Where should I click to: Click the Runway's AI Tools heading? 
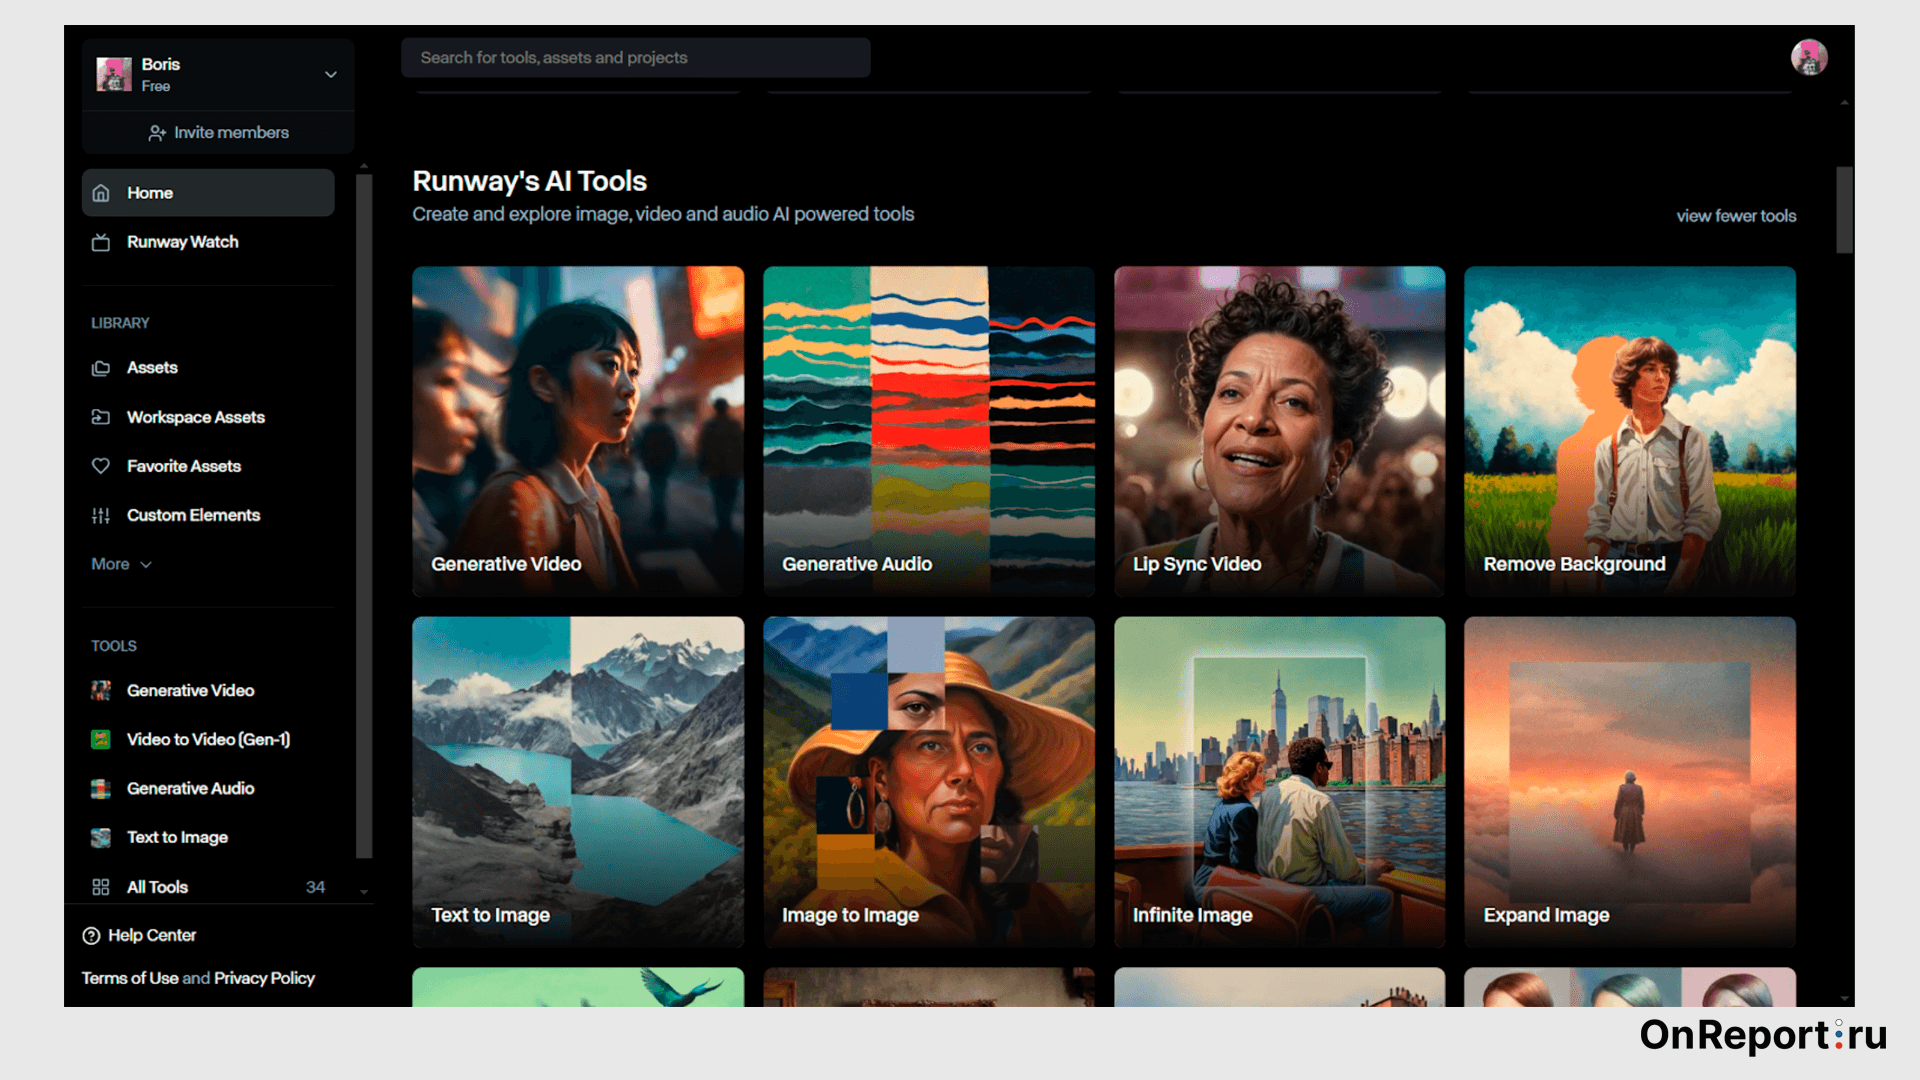coord(530,181)
